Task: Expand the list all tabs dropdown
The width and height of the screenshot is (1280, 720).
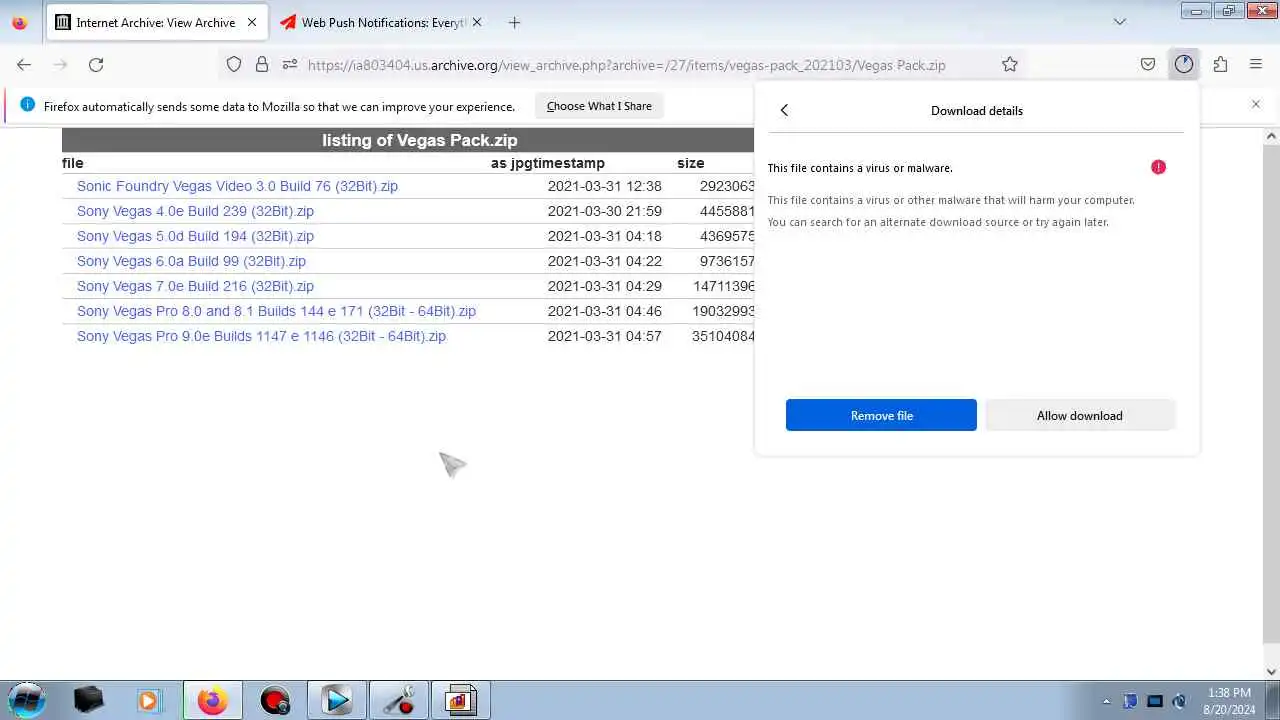Action: point(1120,22)
